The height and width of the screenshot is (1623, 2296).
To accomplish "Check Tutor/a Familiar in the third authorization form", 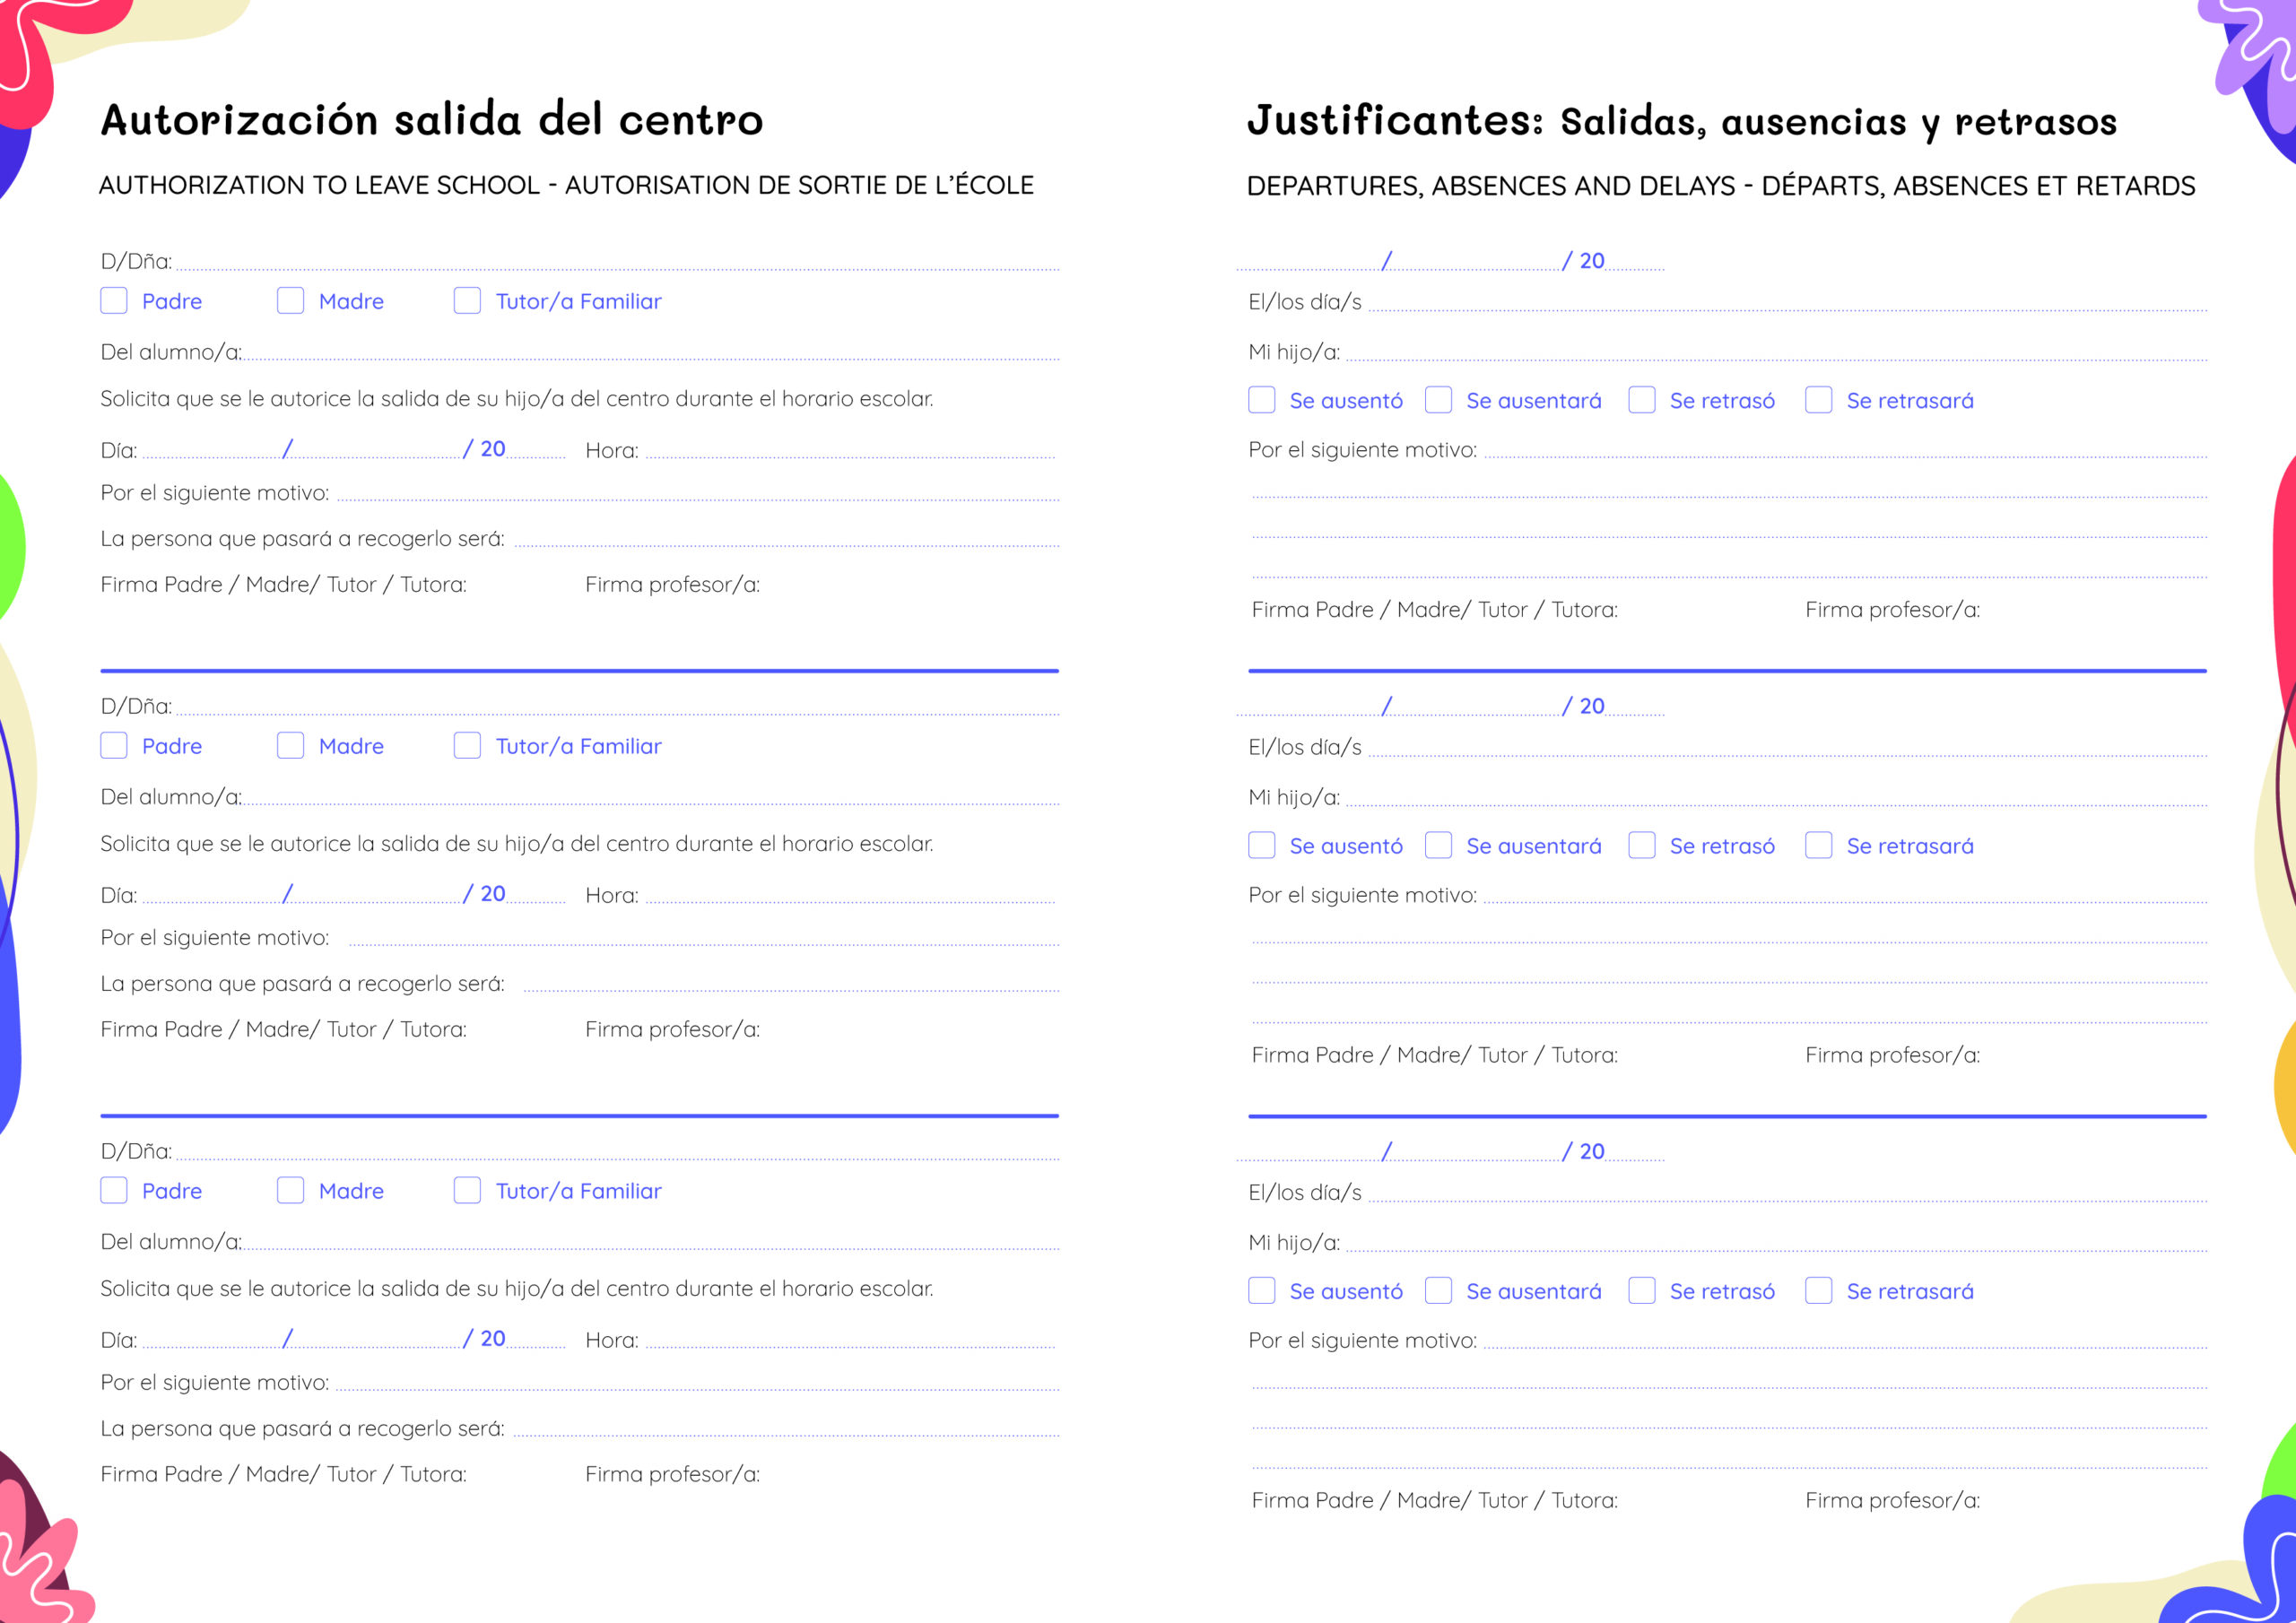I will (467, 1190).
